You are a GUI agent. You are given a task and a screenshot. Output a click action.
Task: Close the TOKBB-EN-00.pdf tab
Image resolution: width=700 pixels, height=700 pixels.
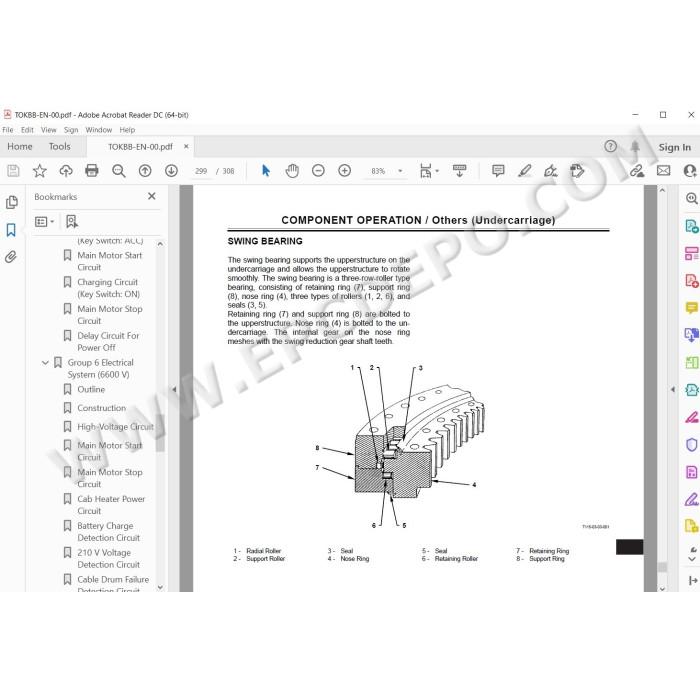186,146
